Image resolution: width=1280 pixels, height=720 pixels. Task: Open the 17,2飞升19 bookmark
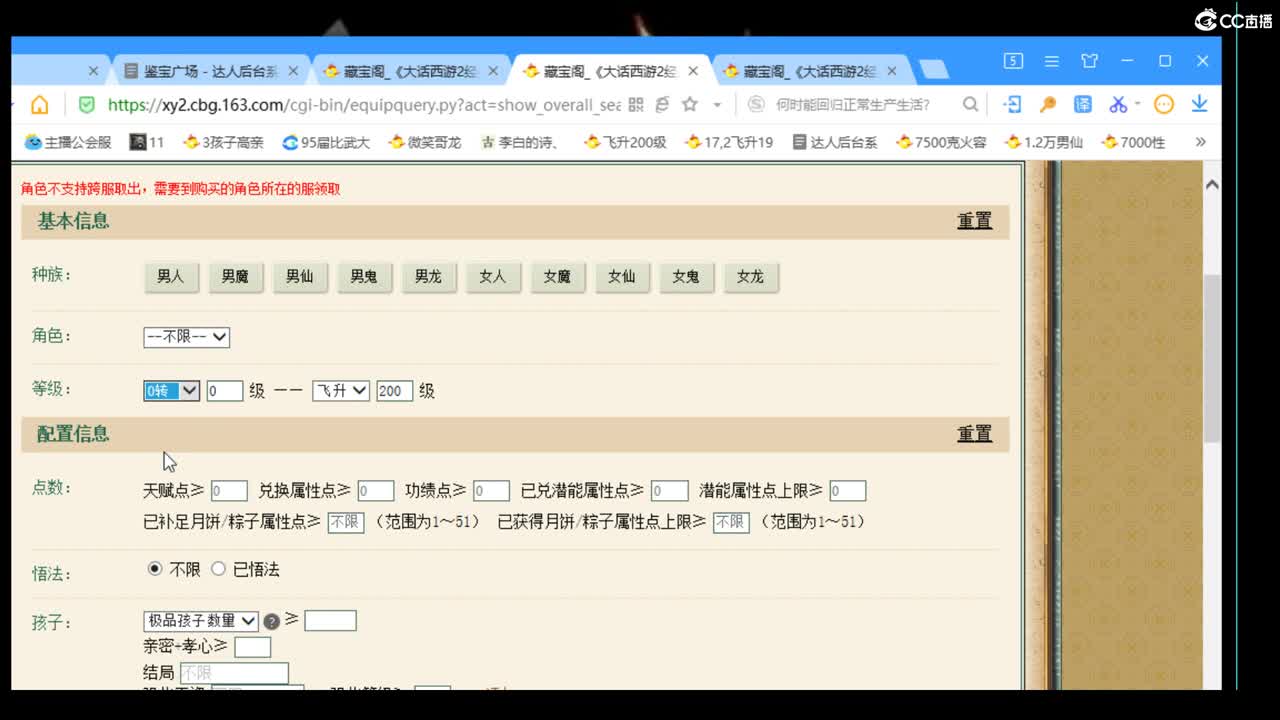pyautogui.click(x=729, y=142)
